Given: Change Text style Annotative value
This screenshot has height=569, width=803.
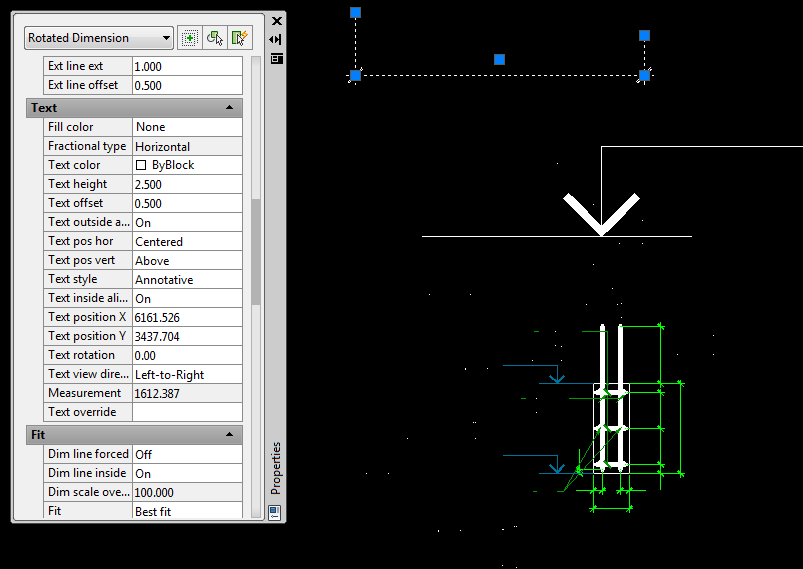Looking at the screenshot, I should (x=187, y=279).
